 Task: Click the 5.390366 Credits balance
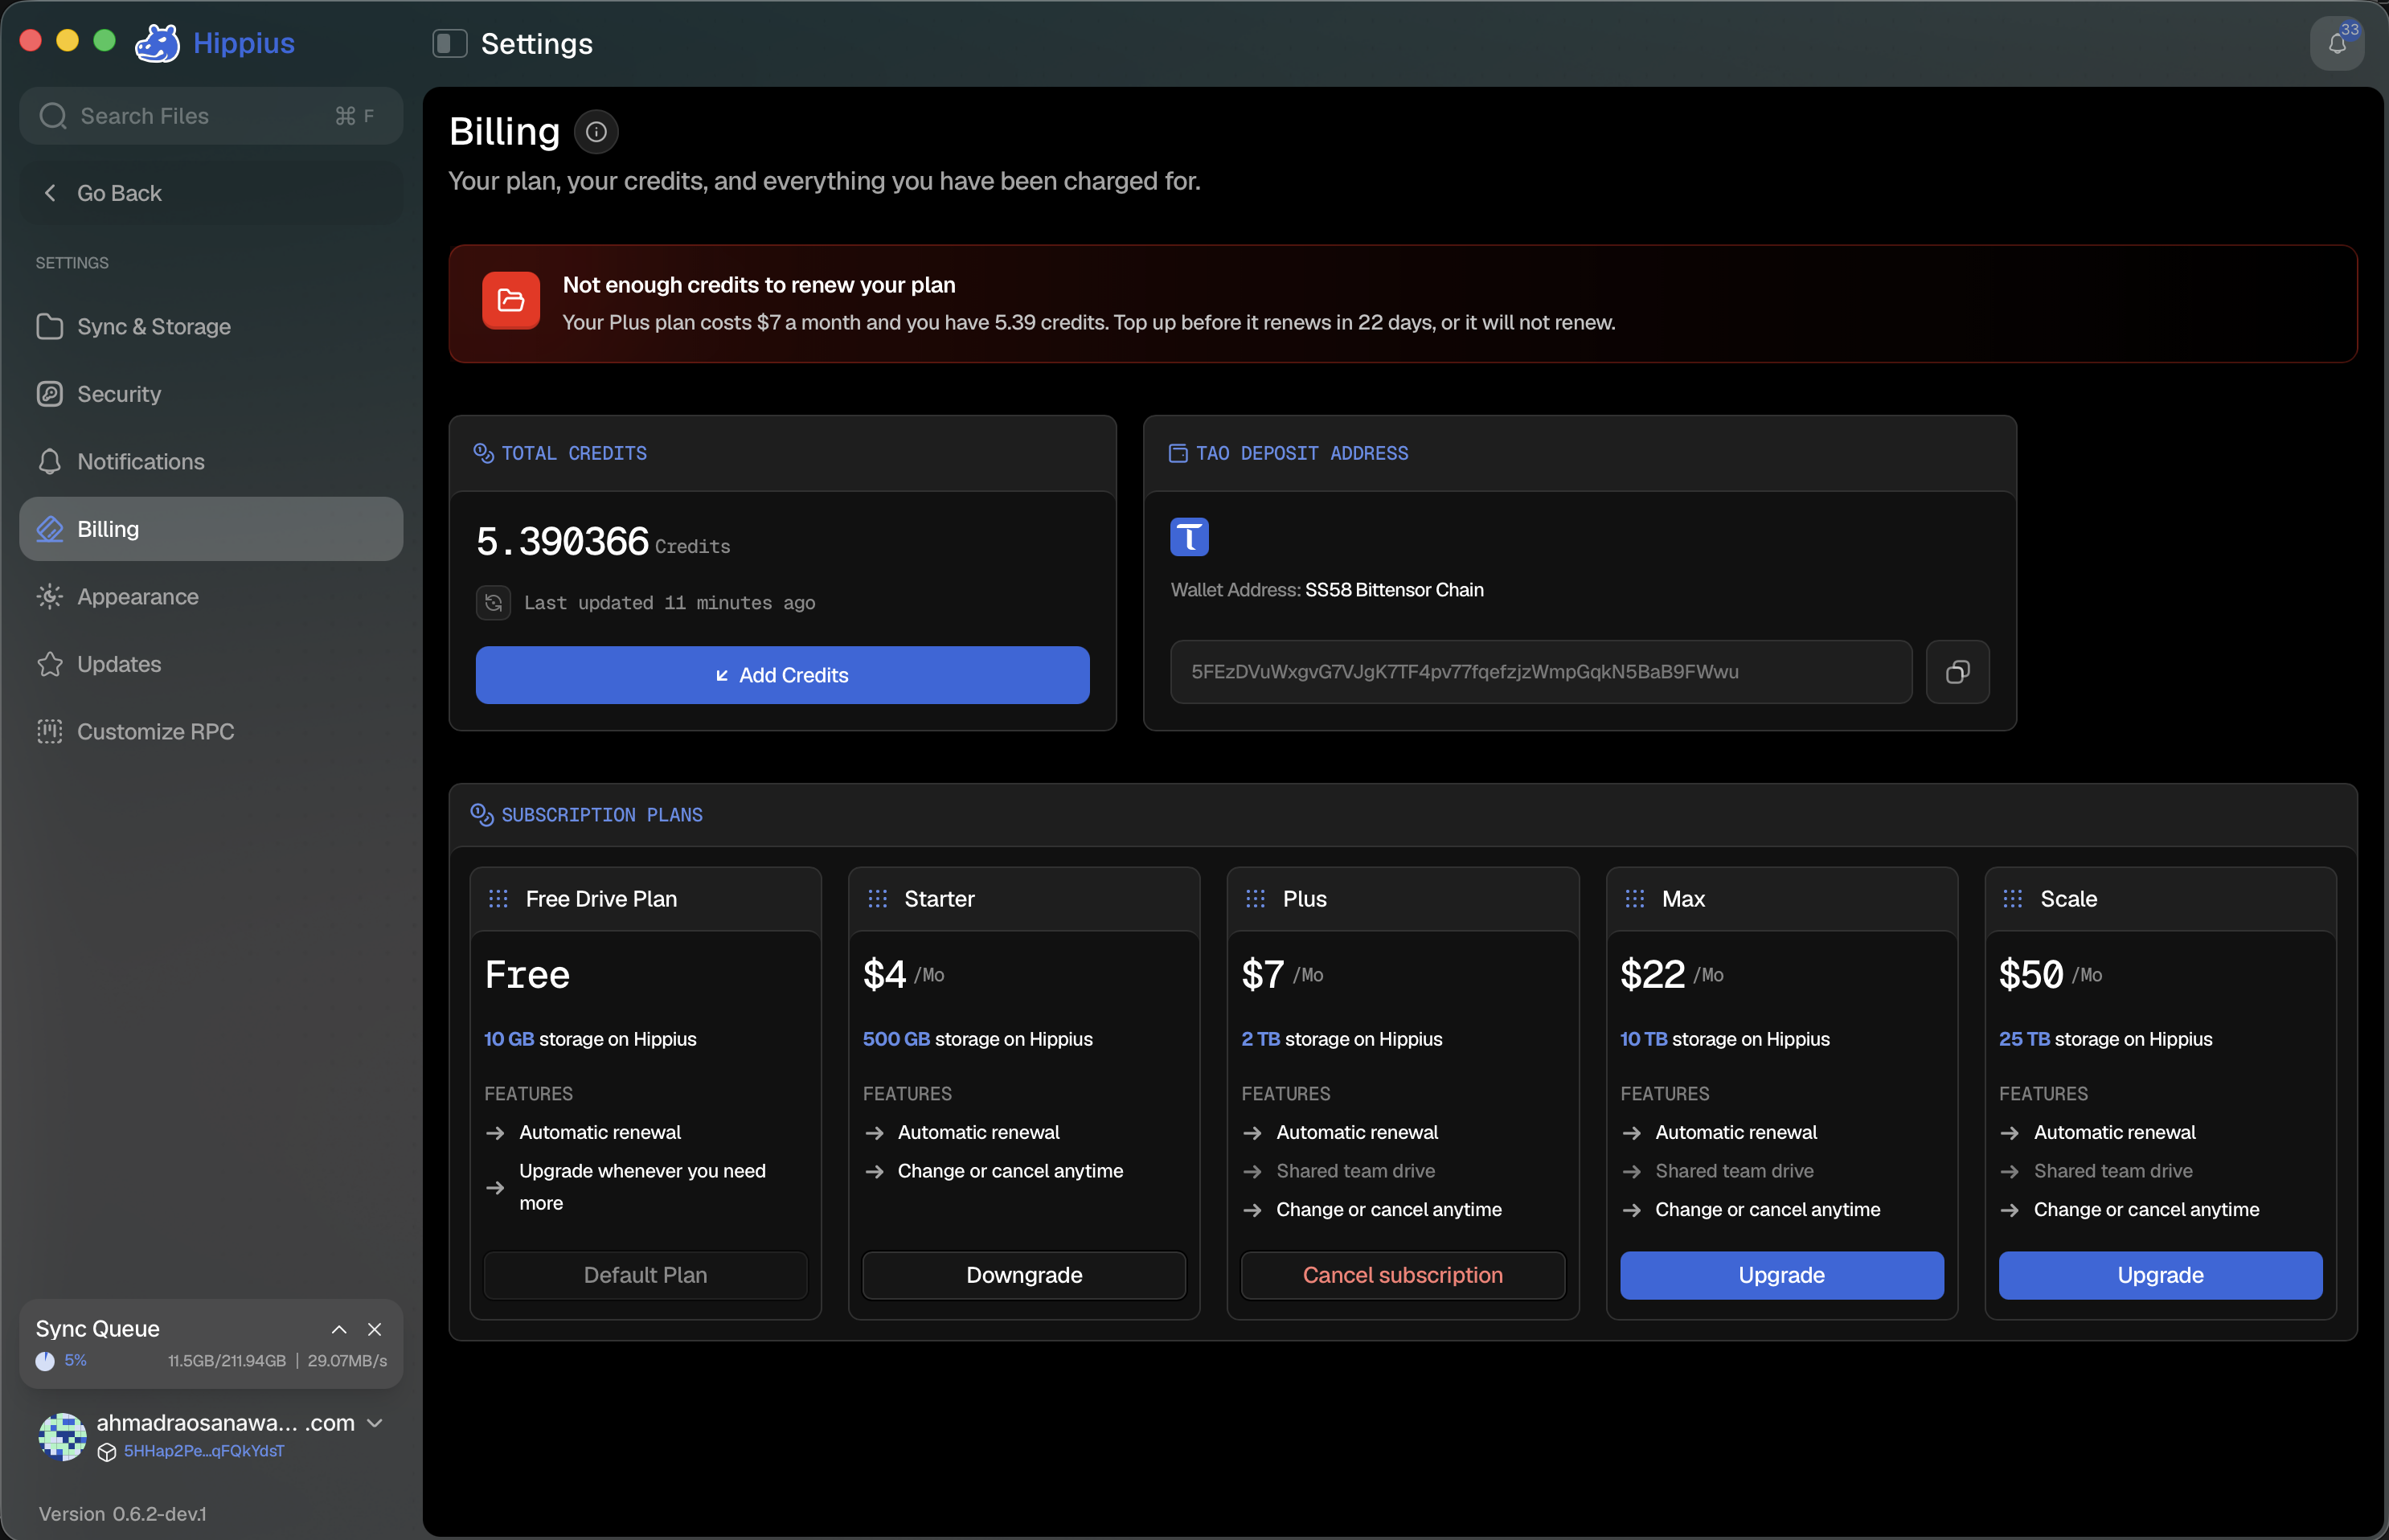pyautogui.click(x=603, y=542)
